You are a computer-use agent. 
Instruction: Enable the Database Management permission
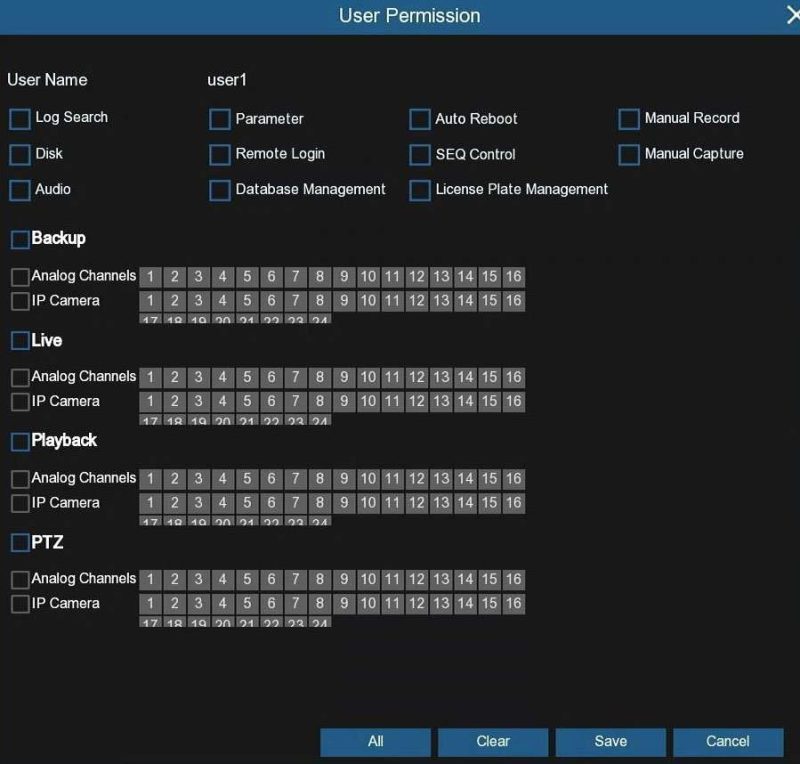(x=219, y=190)
